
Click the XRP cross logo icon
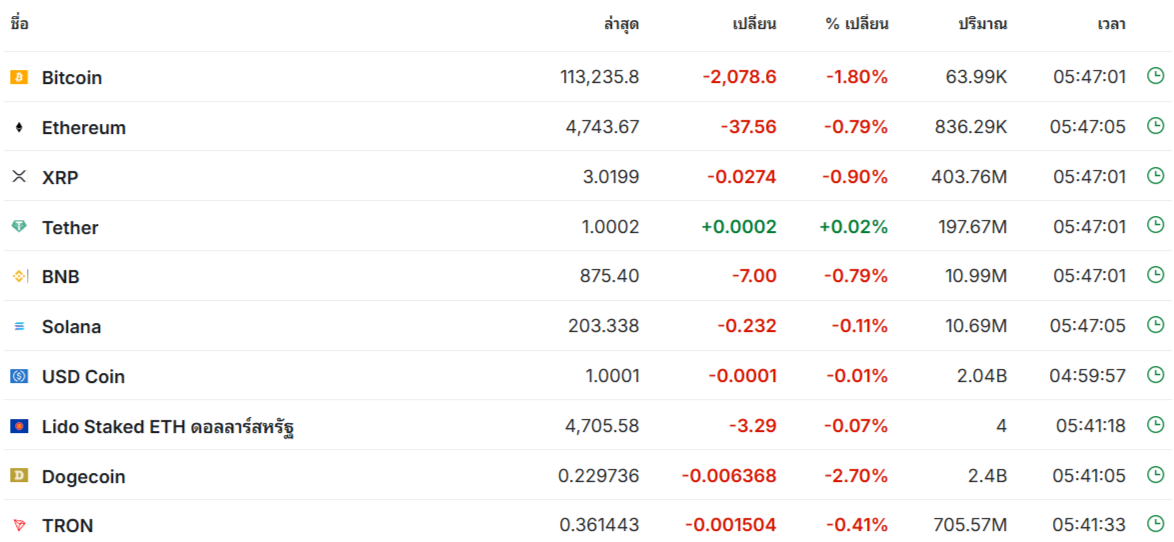[19, 177]
